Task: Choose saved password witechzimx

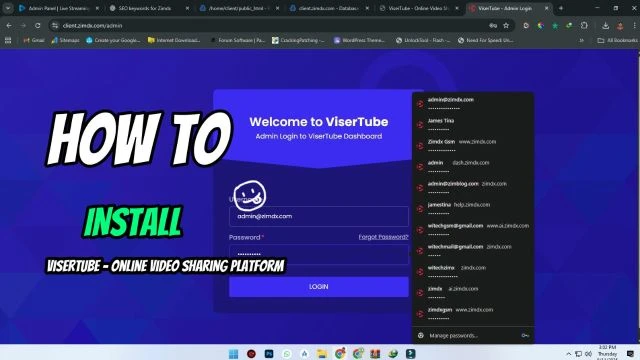Action: tap(473, 272)
